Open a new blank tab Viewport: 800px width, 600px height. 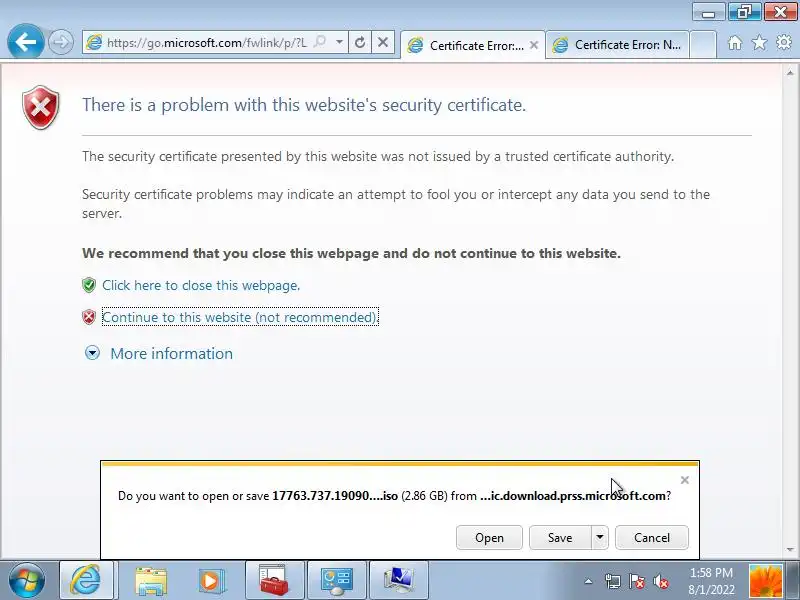(703, 45)
